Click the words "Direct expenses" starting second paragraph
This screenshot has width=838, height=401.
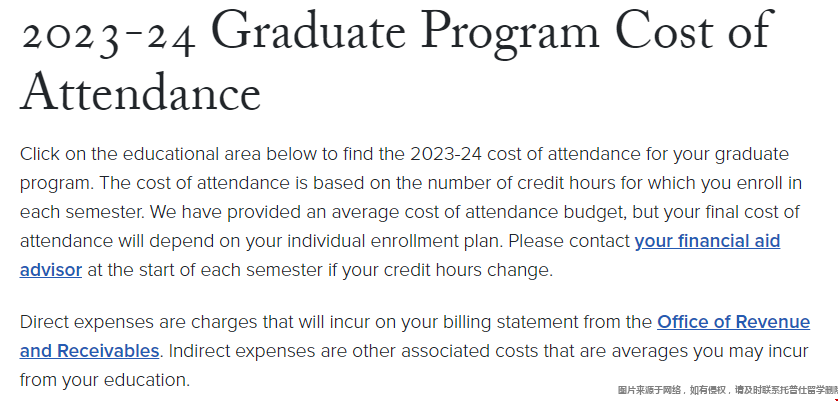coord(87,323)
